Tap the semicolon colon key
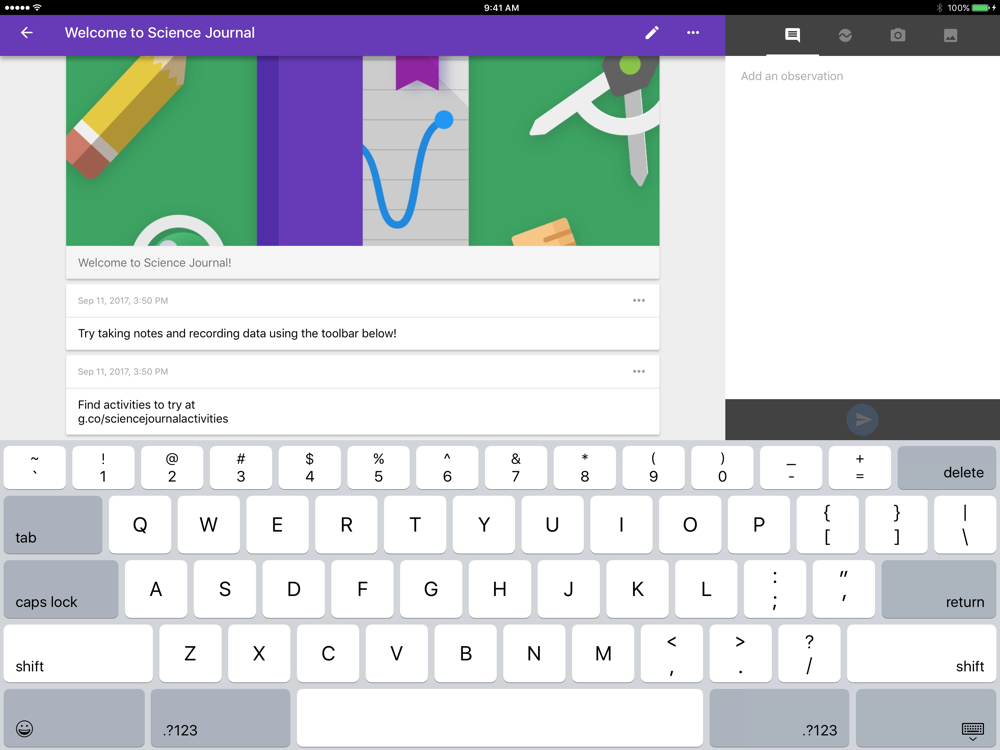The height and width of the screenshot is (750, 1000). point(775,589)
